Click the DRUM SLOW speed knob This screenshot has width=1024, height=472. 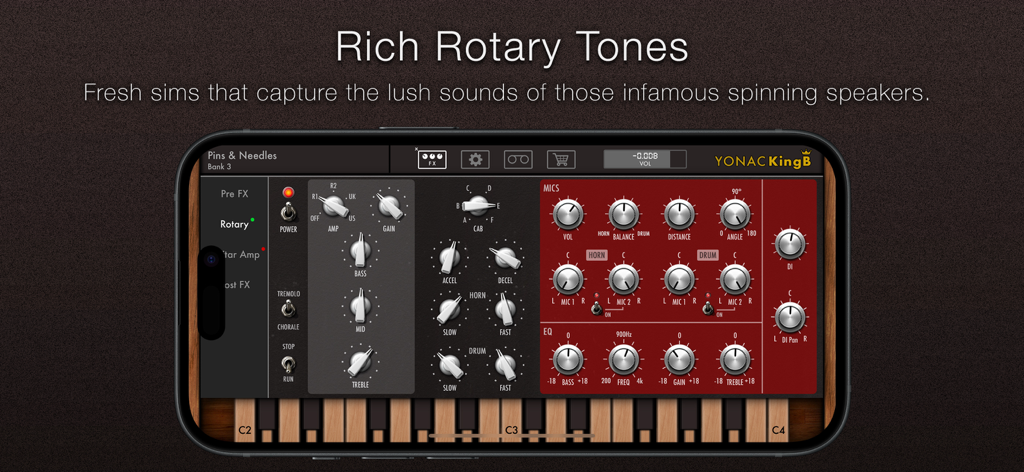(x=450, y=365)
